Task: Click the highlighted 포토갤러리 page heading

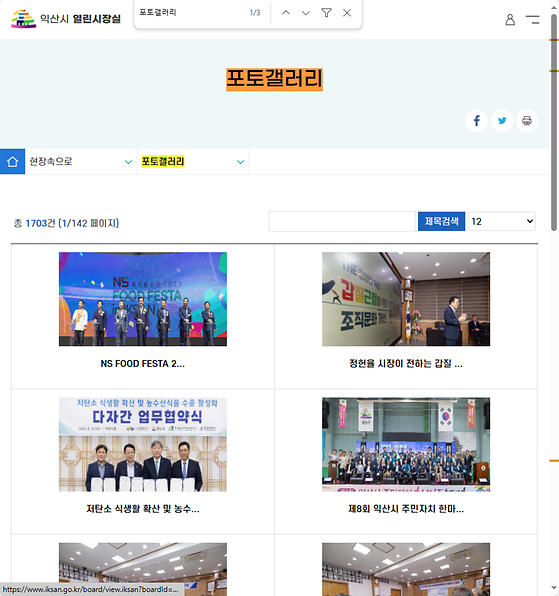Action: [x=274, y=79]
